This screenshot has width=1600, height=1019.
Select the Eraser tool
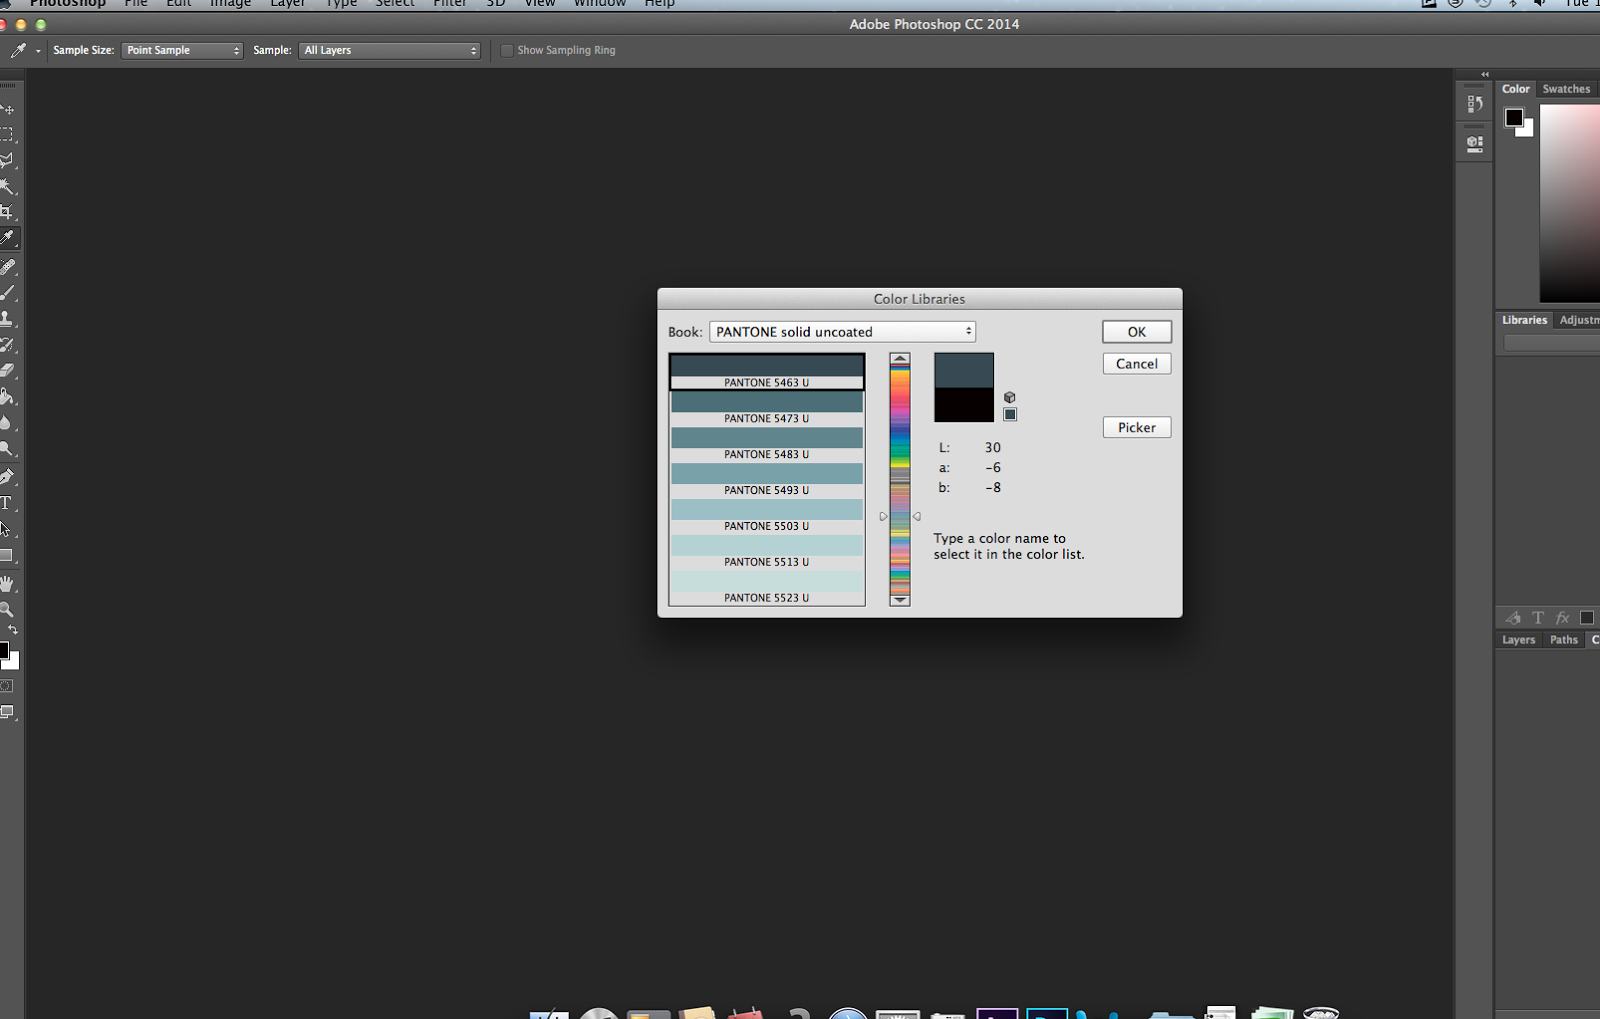tap(8, 371)
